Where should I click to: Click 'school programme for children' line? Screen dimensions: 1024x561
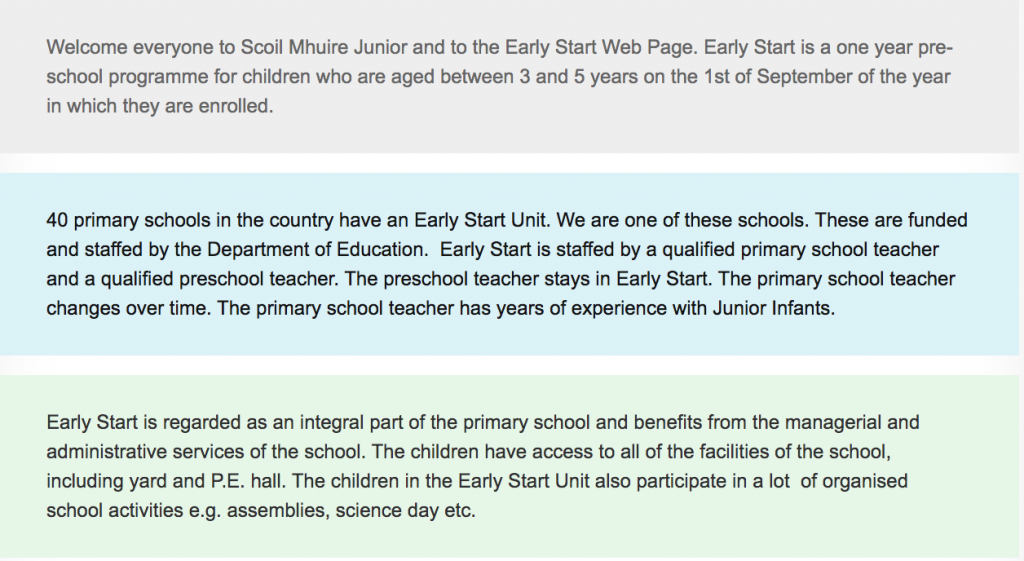pos(498,76)
